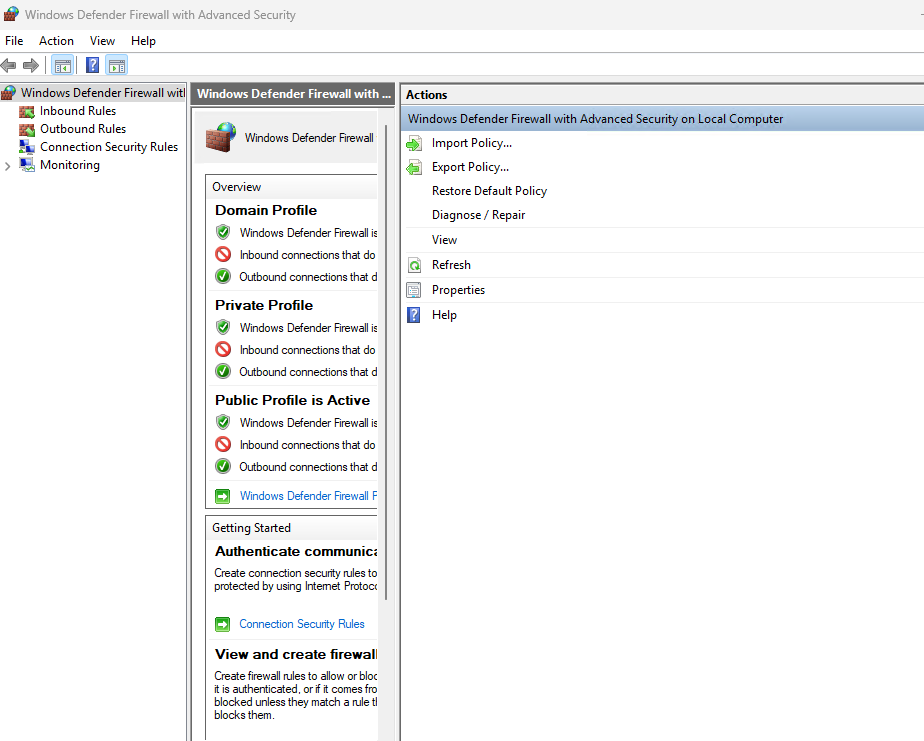924x741 pixels.
Task: Click the Connection Security Rules tree icon
Action: point(27,147)
